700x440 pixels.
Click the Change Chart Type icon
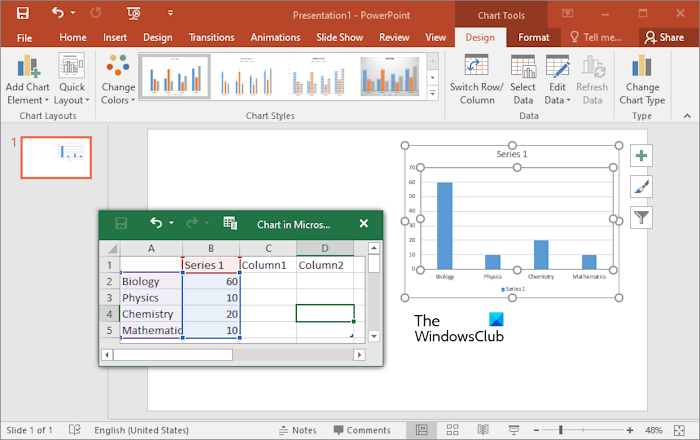642,68
